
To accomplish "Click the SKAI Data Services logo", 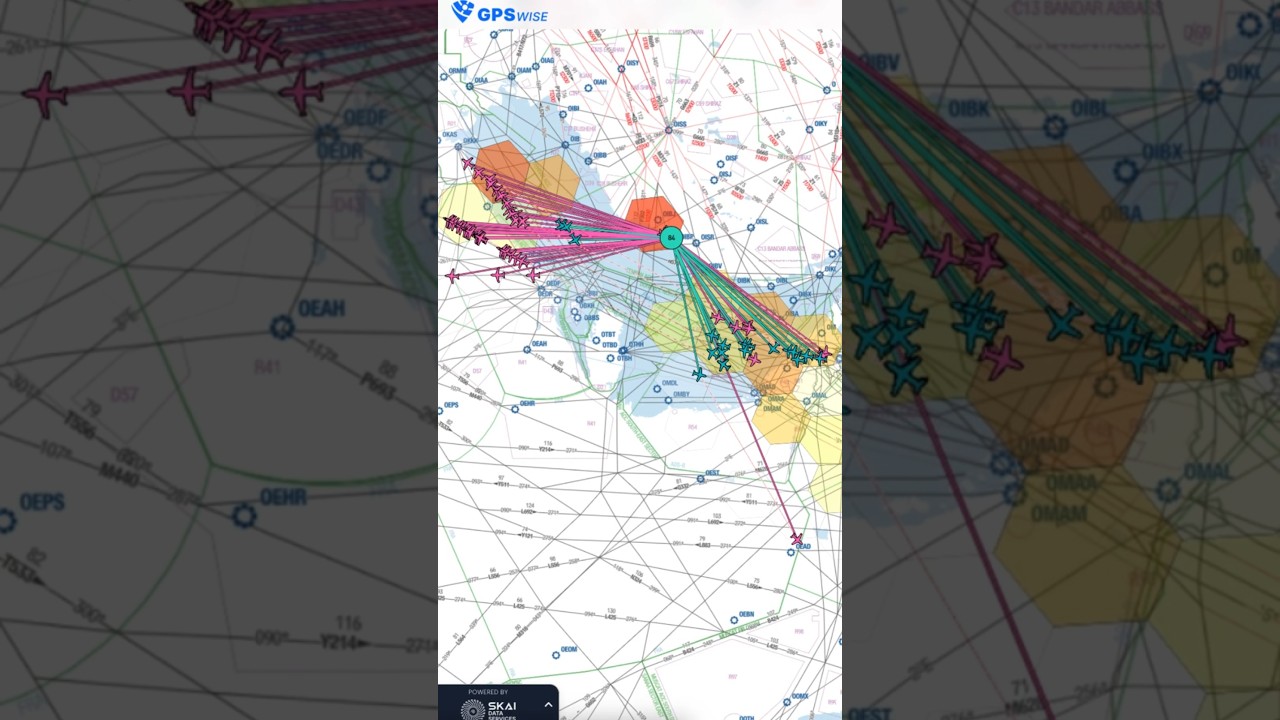I will click(489, 708).
